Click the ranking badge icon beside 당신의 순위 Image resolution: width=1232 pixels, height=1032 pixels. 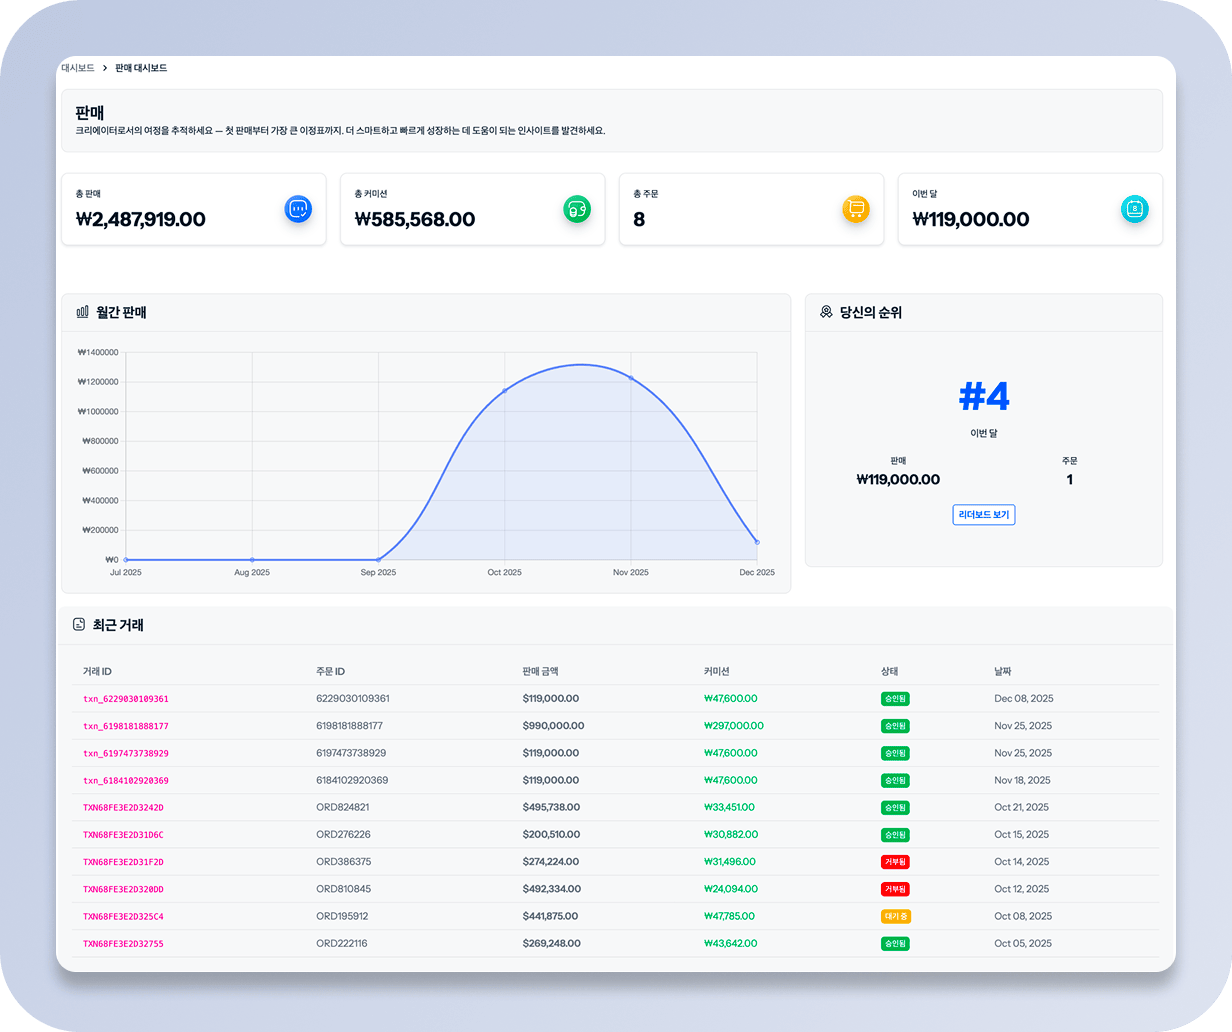coord(826,312)
